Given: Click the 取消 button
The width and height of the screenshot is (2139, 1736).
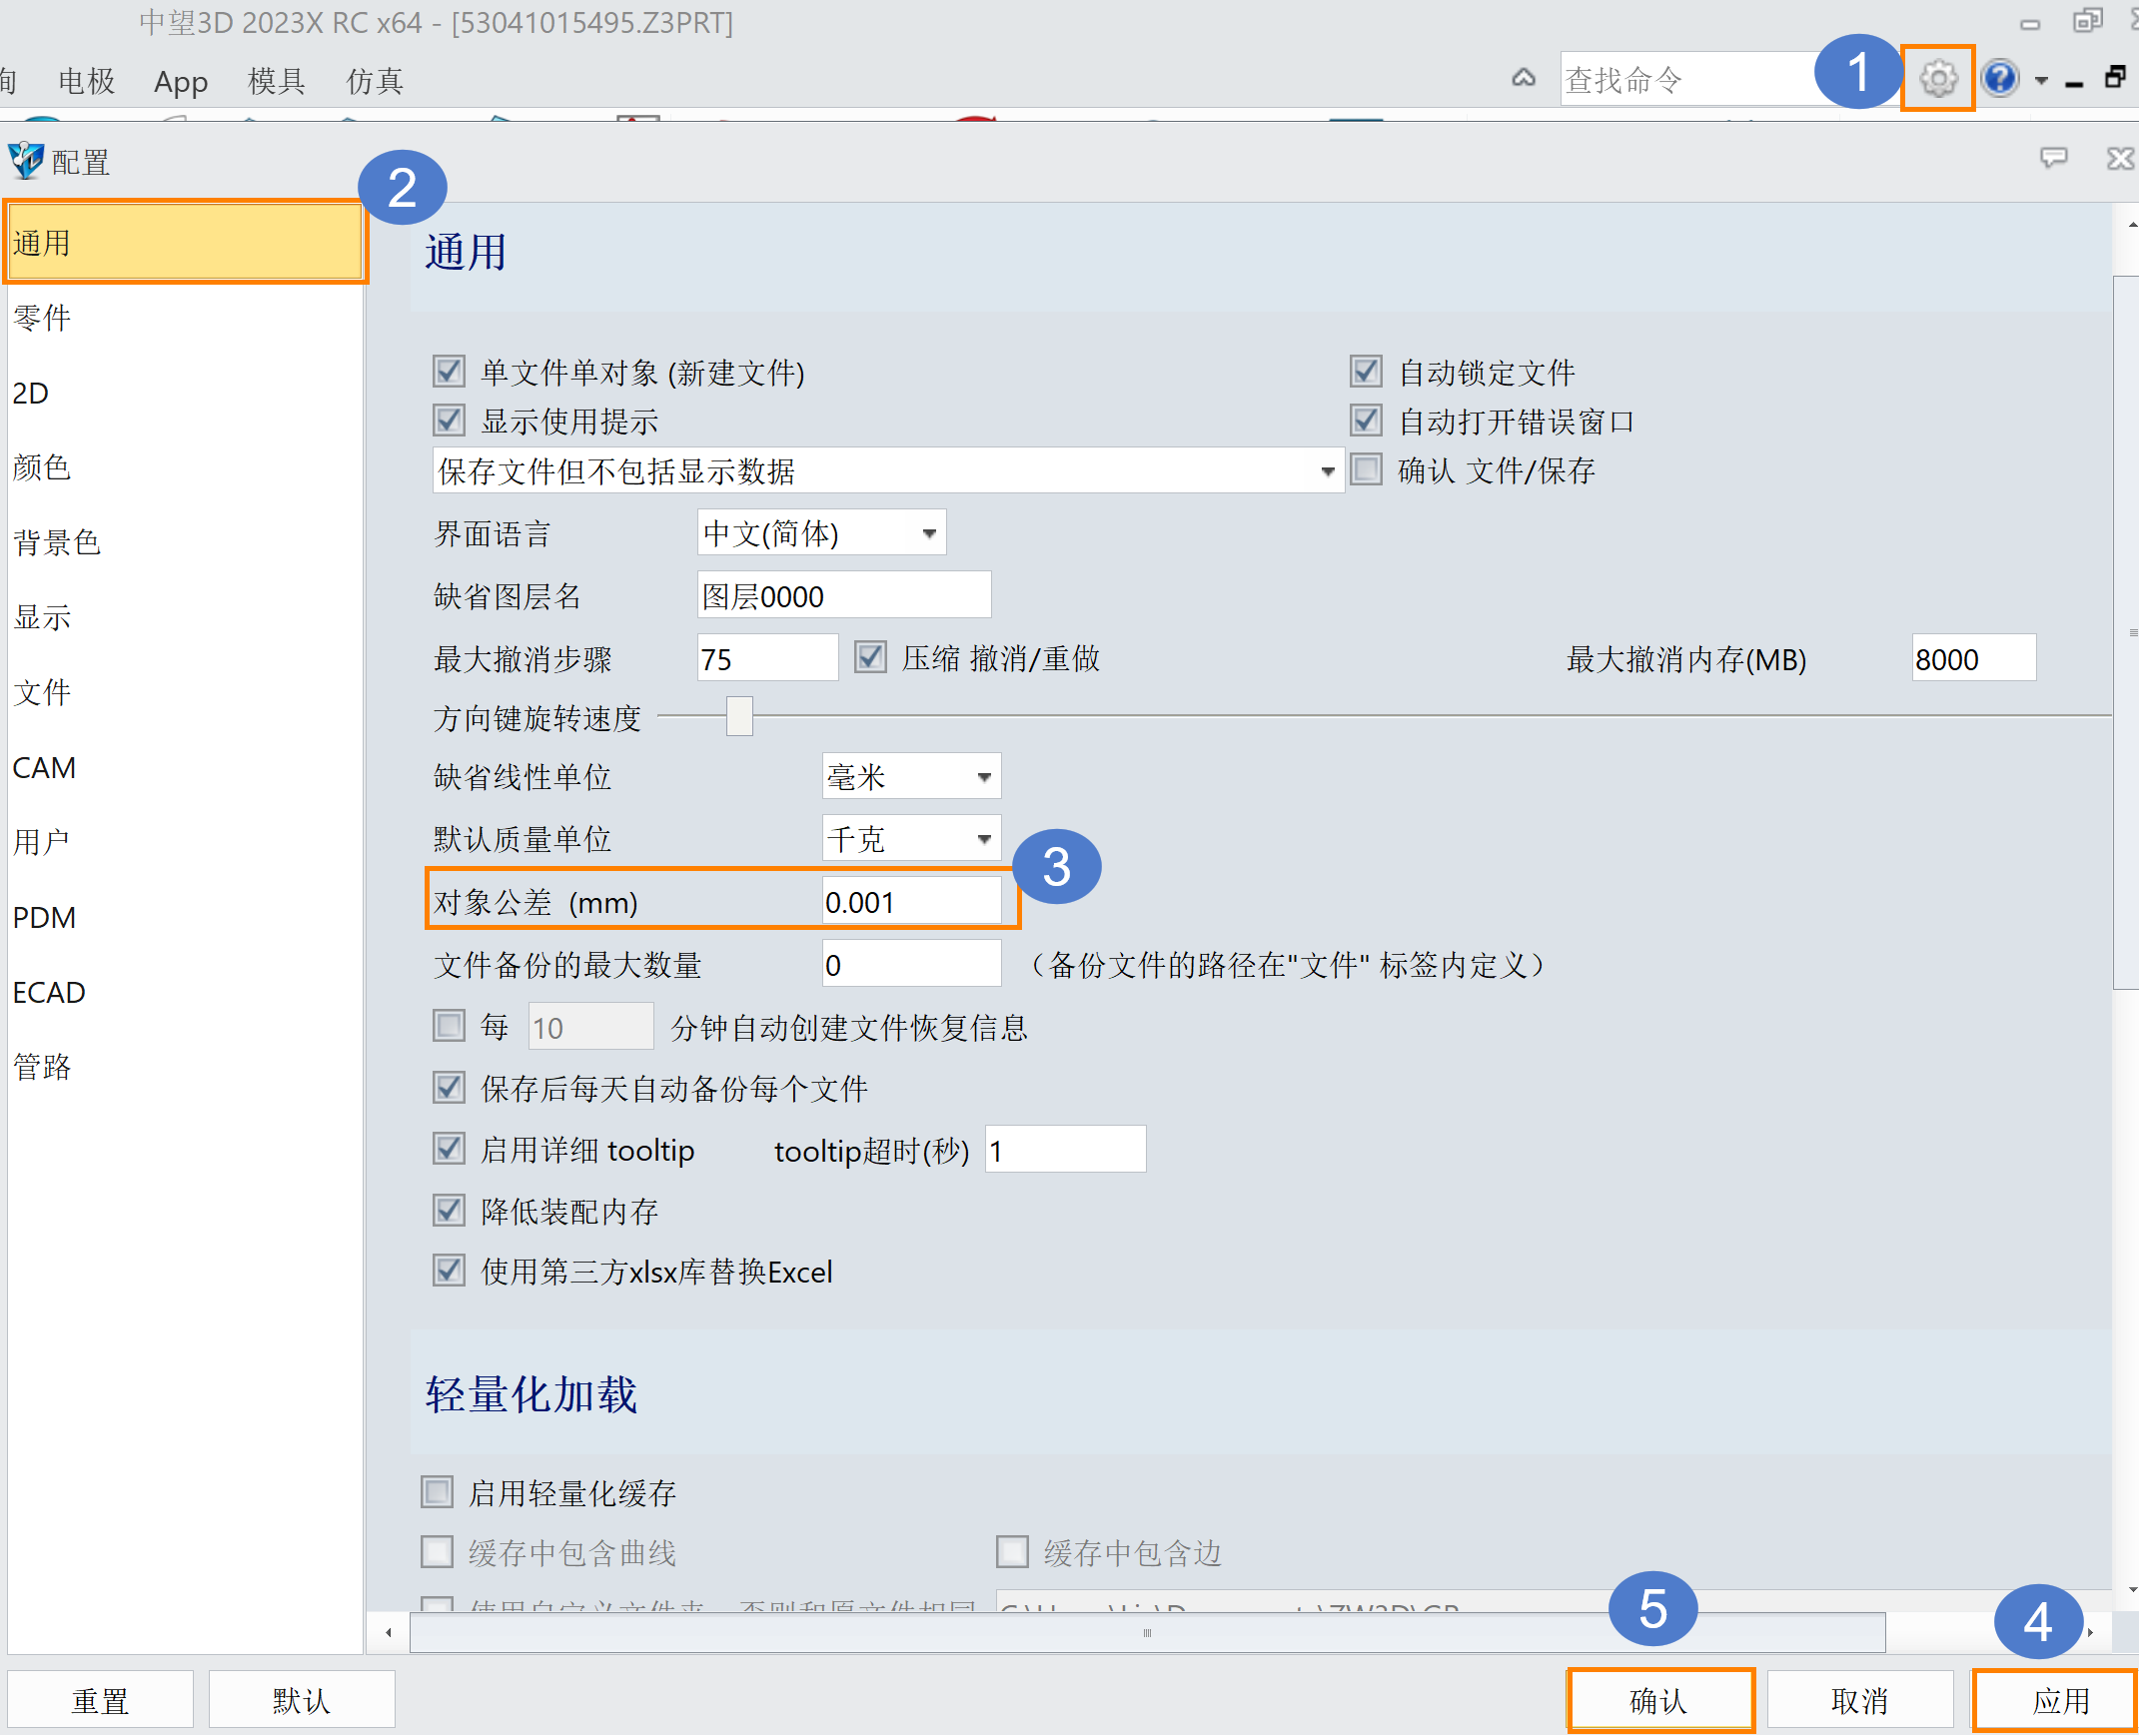Looking at the screenshot, I should click(x=1859, y=1700).
